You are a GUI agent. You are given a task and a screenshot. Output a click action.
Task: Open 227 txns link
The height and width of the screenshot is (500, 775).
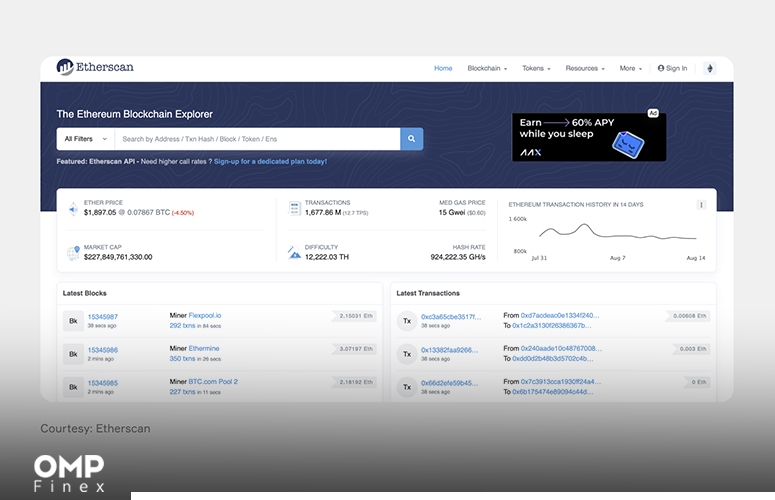pos(182,392)
